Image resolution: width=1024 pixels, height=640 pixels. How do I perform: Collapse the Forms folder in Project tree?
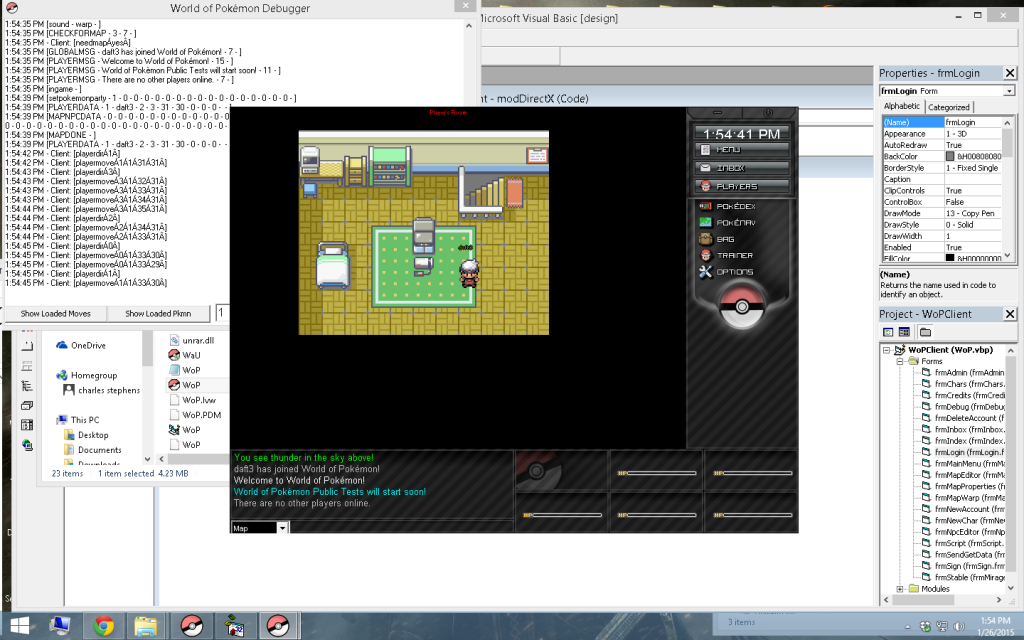[x=899, y=361]
